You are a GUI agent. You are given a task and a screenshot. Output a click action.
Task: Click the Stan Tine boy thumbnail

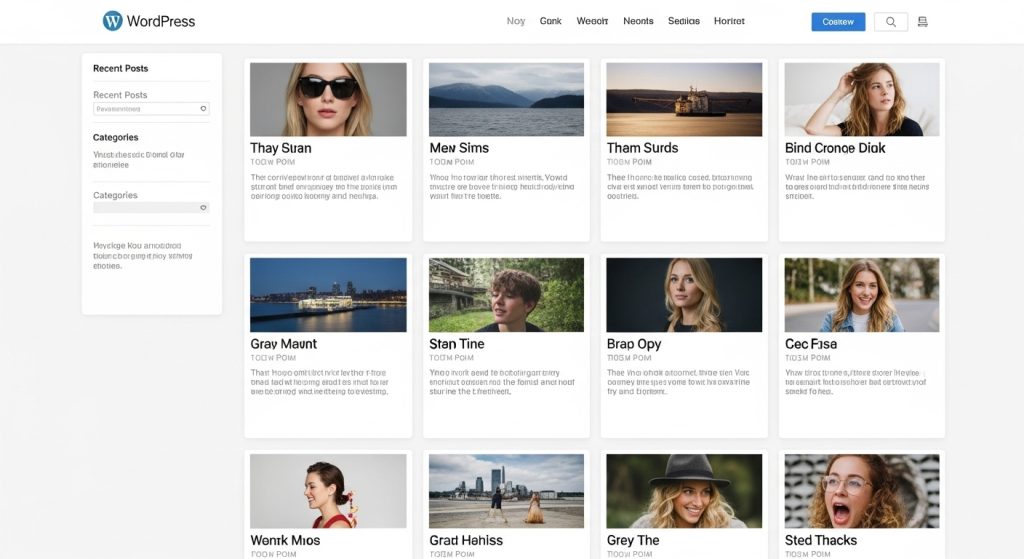pyautogui.click(x=506, y=295)
